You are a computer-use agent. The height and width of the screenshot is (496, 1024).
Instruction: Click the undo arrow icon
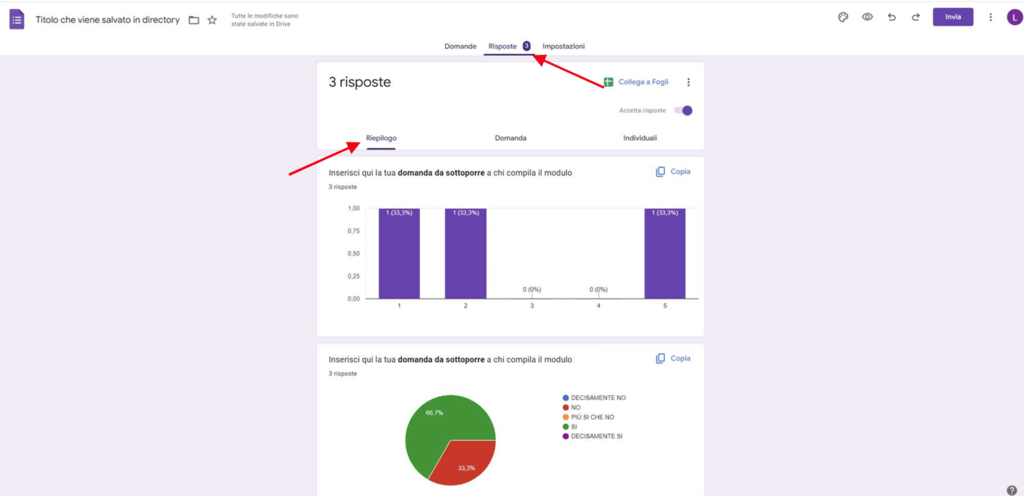point(891,17)
